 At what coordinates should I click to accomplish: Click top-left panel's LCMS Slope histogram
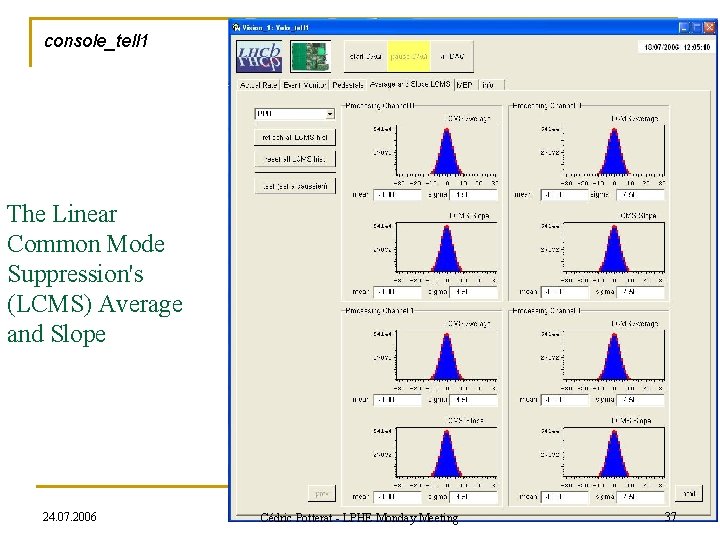pyautogui.click(x=446, y=248)
